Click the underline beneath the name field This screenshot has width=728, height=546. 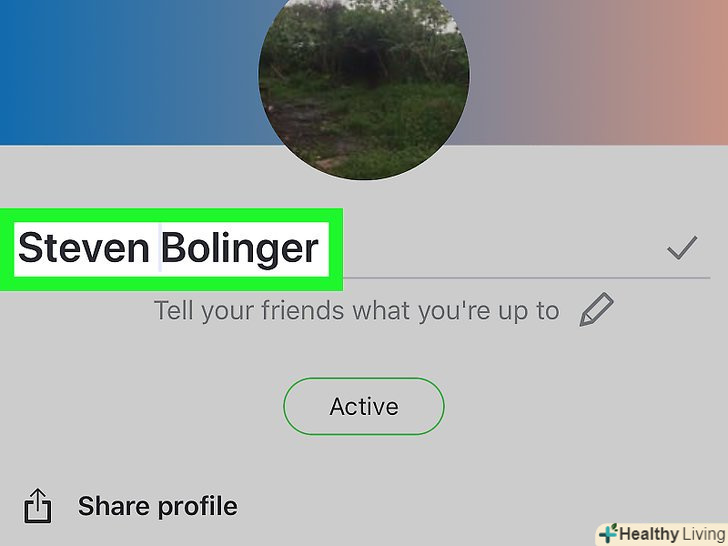(526, 278)
